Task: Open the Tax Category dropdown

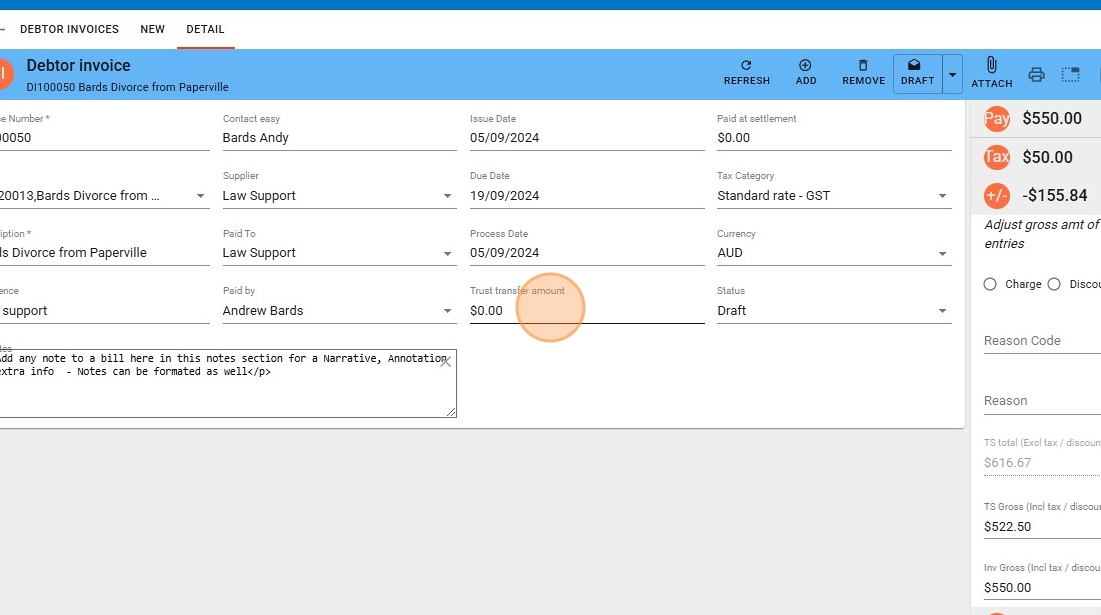Action: (942, 196)
